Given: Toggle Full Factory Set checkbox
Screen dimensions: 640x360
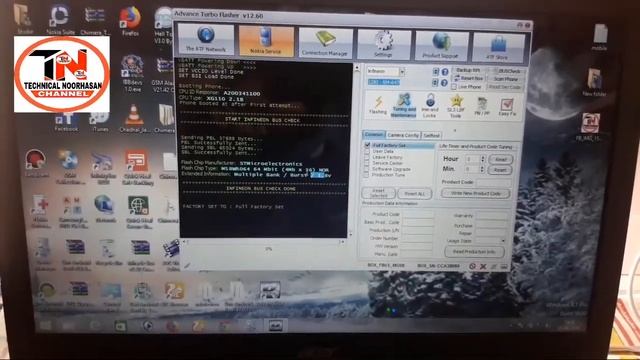Looking at the screenshot, I should 367,145.
